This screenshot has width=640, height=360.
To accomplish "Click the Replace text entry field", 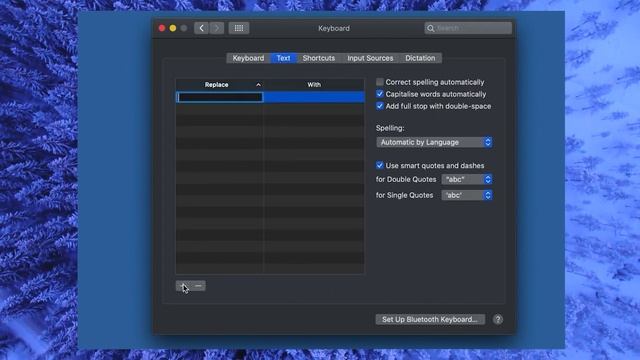I will [x=220, y=97].
